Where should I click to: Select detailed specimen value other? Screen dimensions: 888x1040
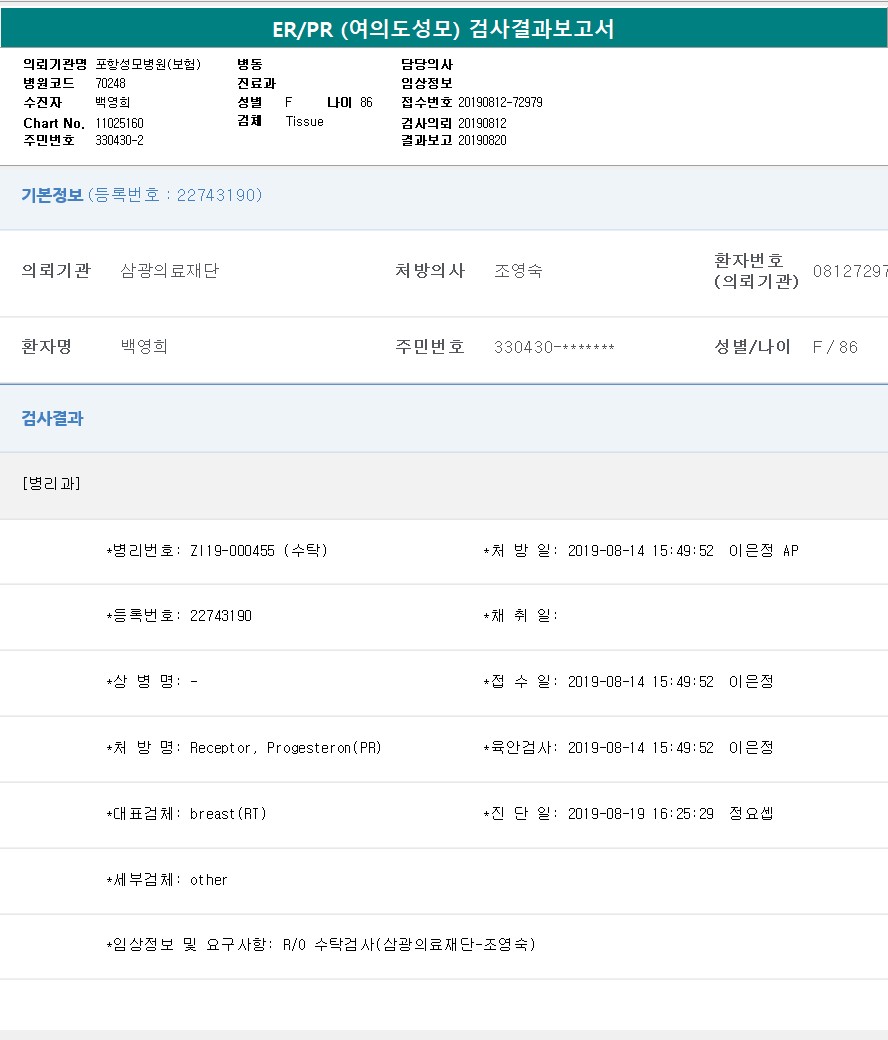[x=208, y=880]
